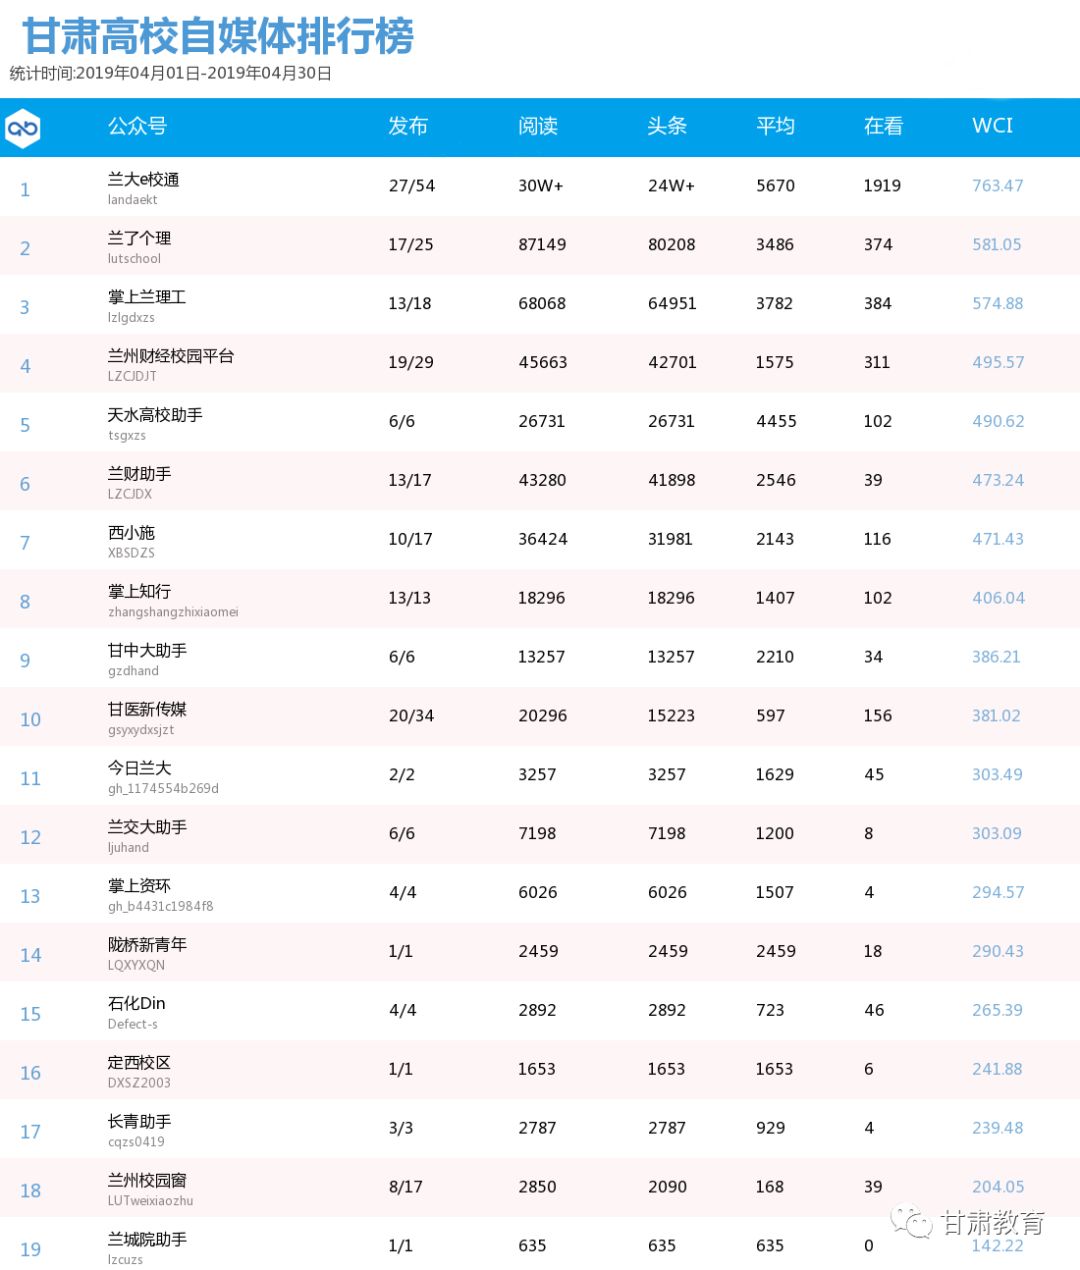Screen dimensions: 1080x1270
Task: Click rank number 19
Action: tap(31, 1250)
